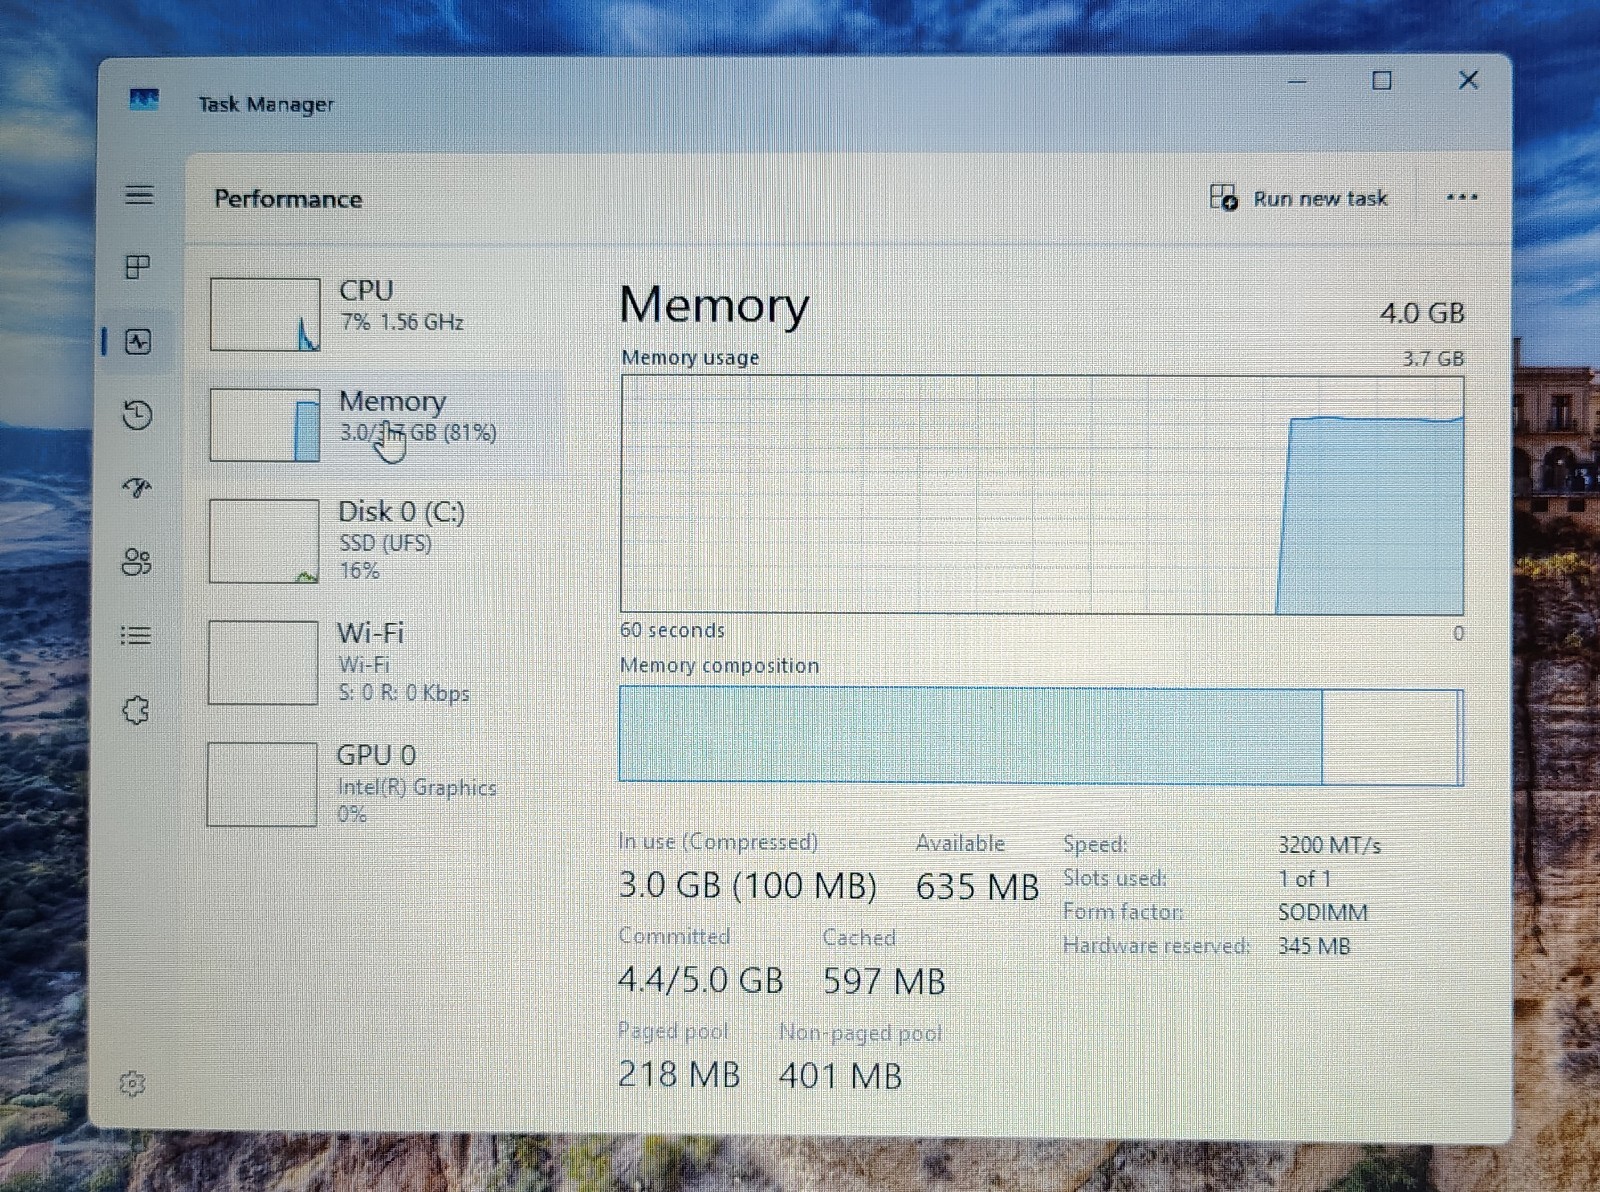Click the Memory composition label

point(719,665)
